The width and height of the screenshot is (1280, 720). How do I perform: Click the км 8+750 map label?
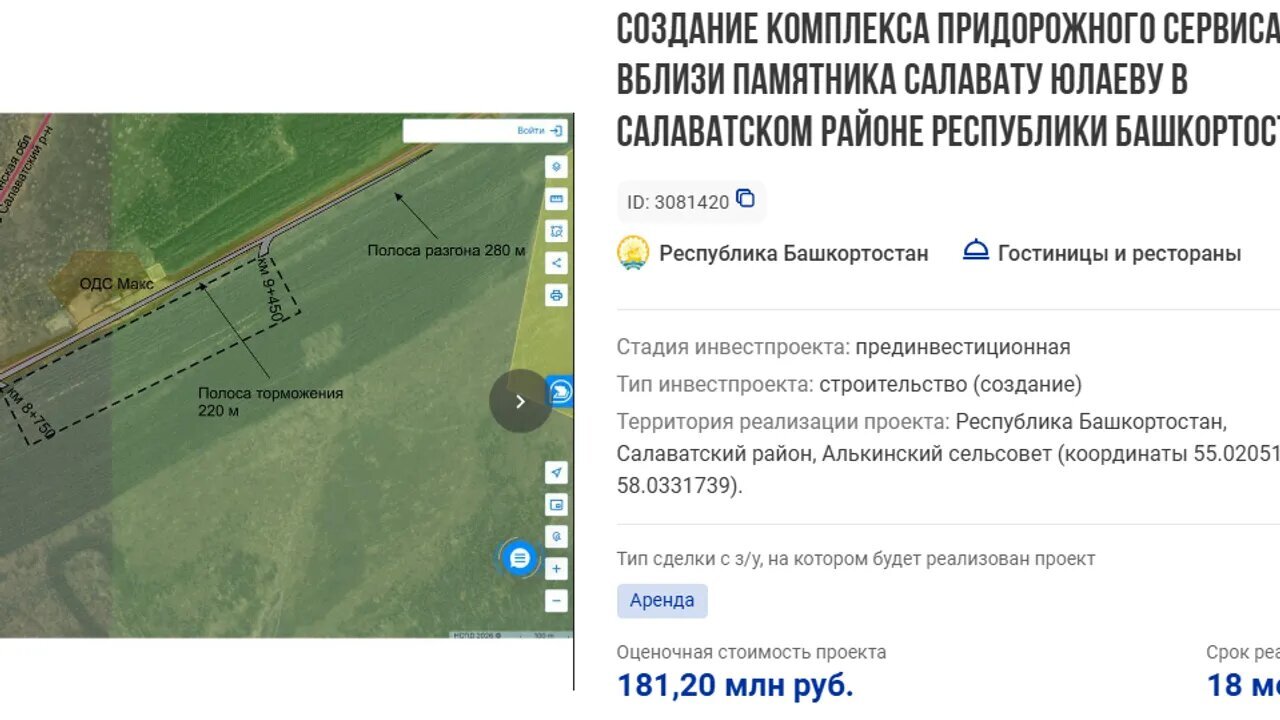(x=30, y=412)
